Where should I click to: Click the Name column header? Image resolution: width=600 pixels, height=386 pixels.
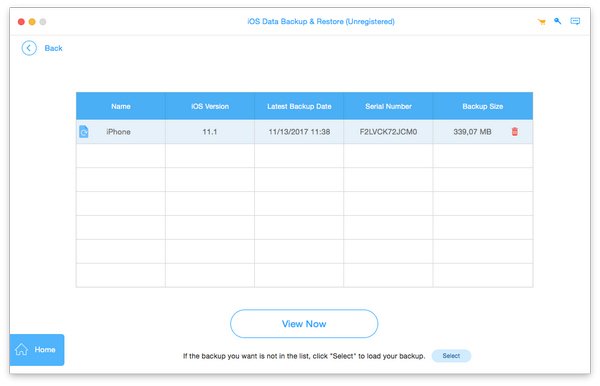click(121, 106)
